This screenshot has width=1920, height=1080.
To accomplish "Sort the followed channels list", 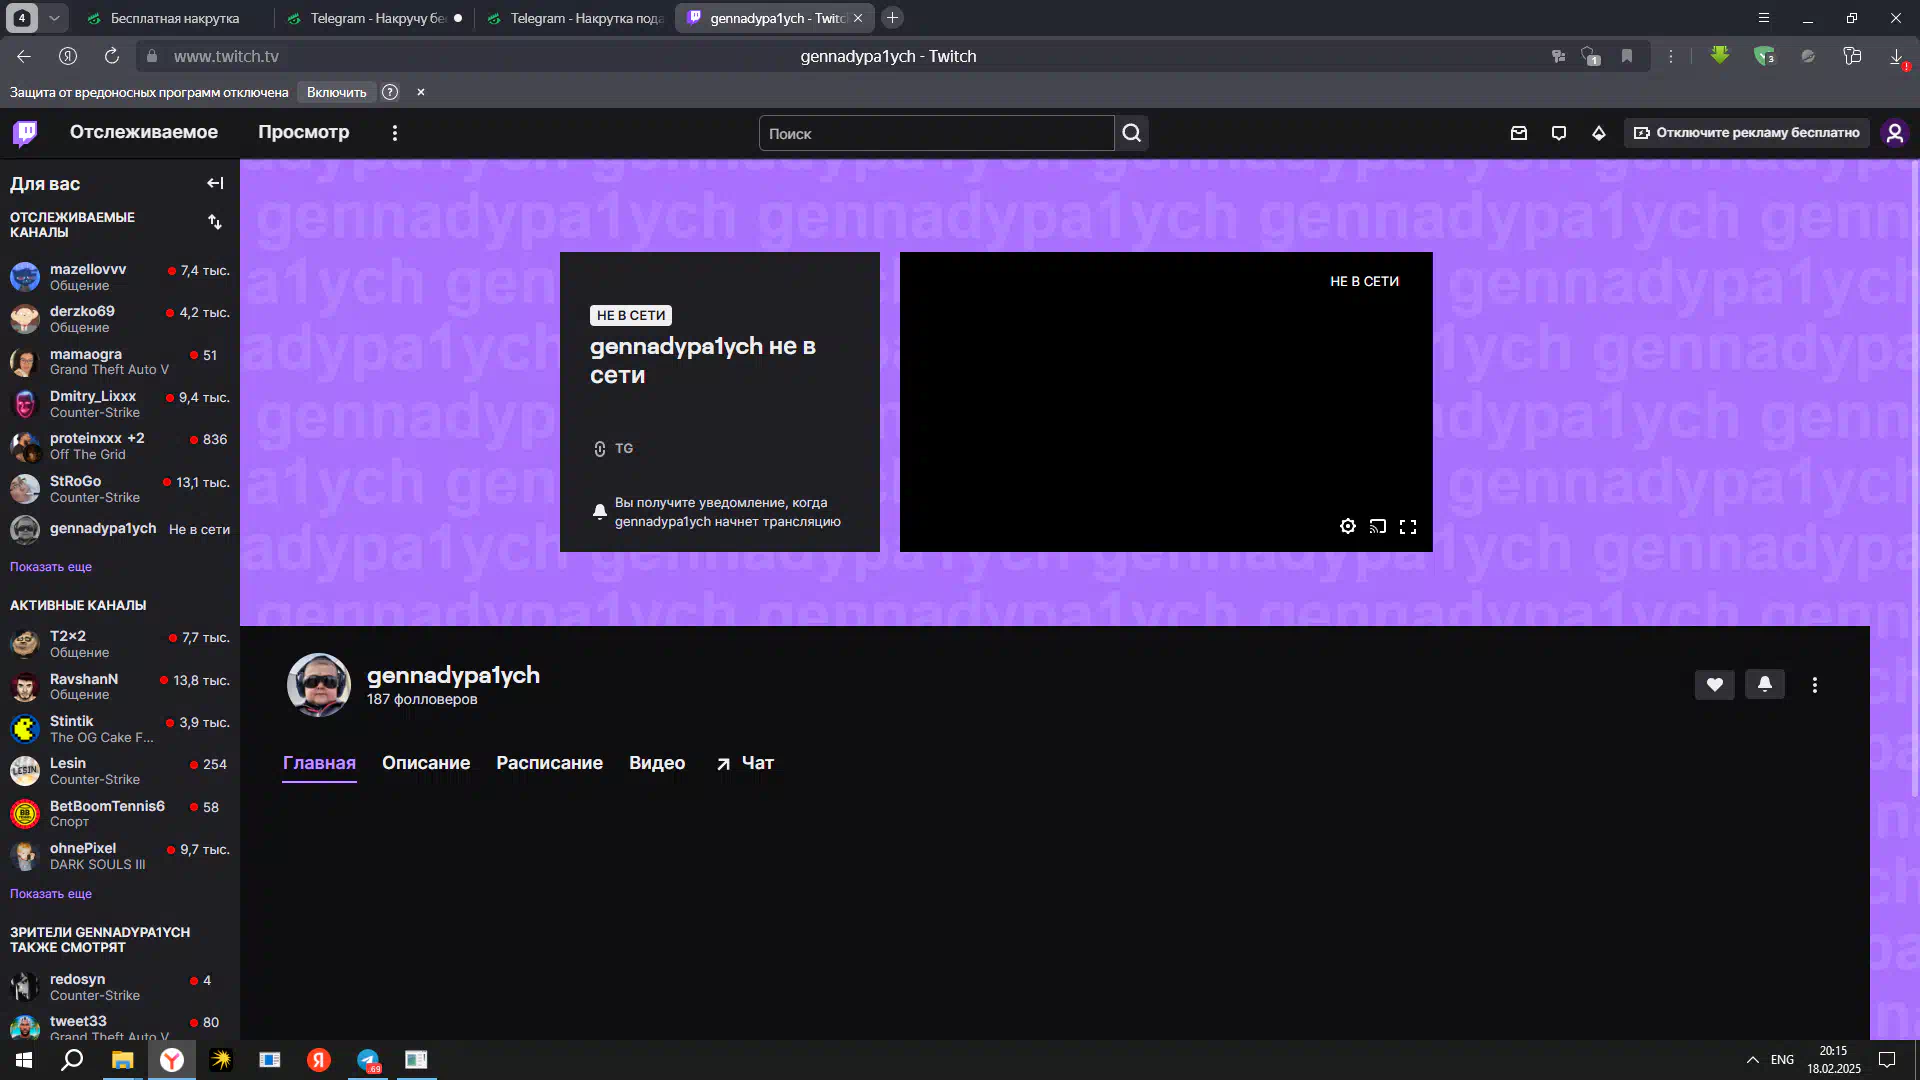I will tap(215, 222).
